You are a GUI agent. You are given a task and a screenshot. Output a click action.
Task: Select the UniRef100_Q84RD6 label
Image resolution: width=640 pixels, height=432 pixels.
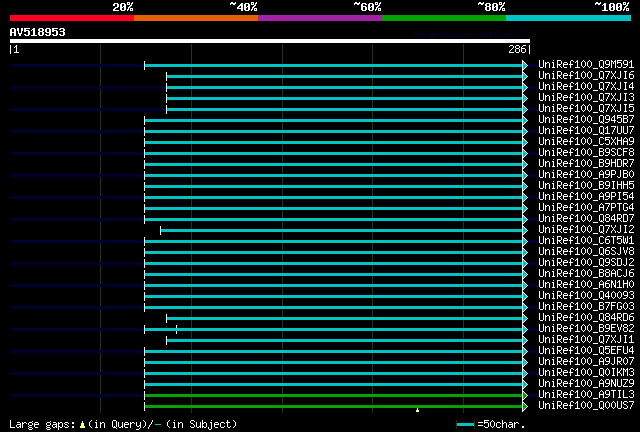coord(586,318)
